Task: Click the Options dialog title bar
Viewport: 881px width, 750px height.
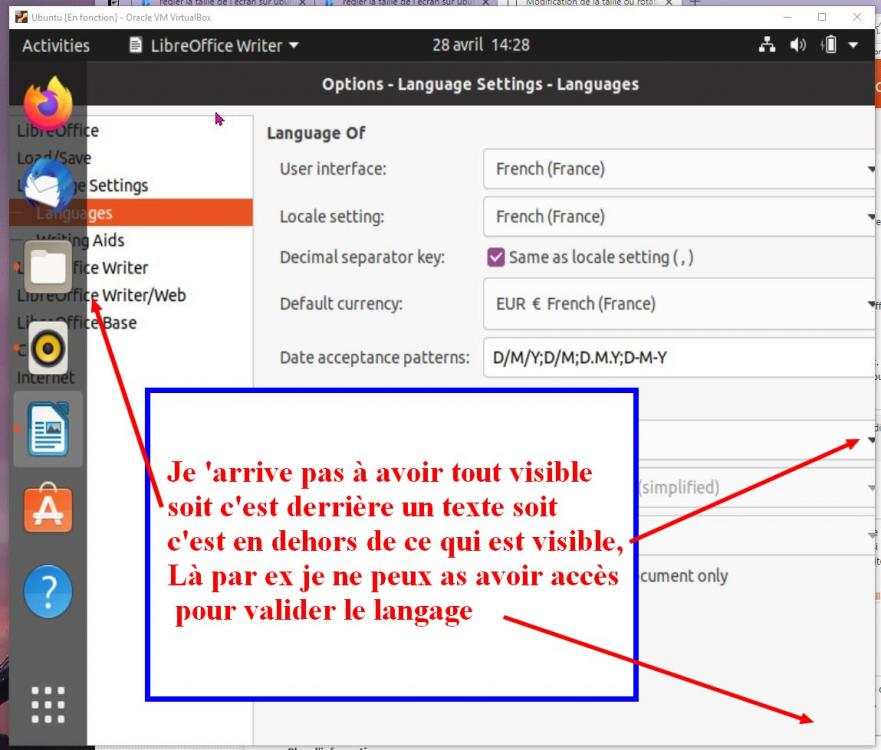Action: 480,84
